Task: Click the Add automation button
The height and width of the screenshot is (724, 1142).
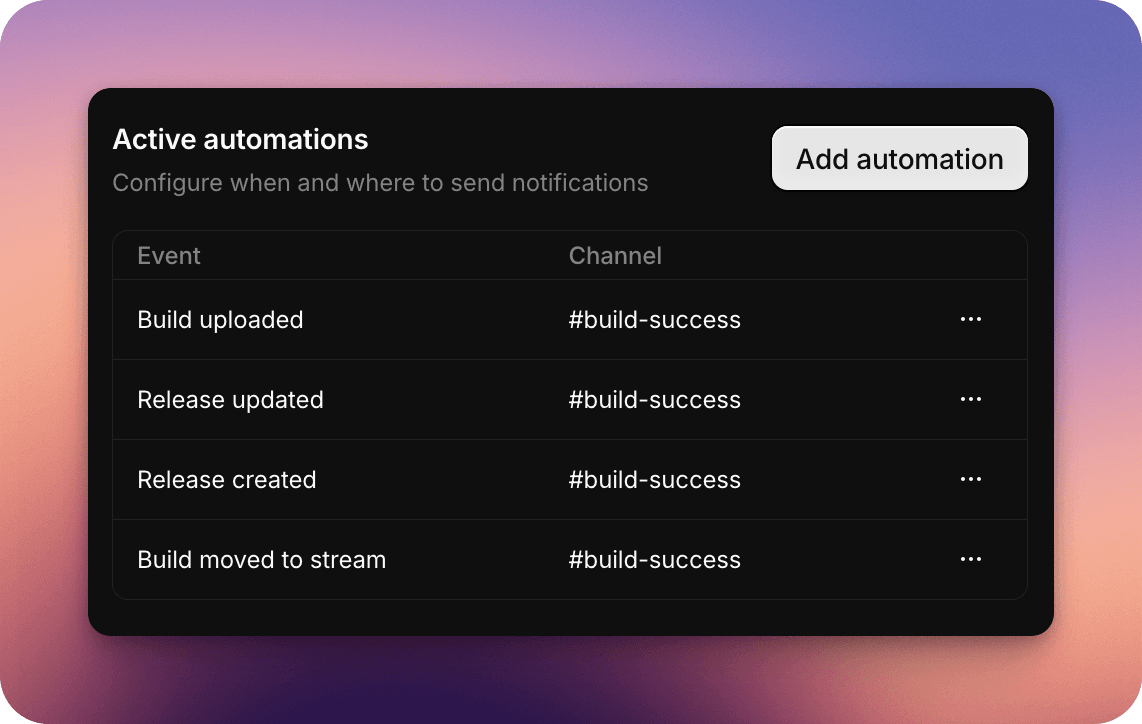Action: coord(899,158)
